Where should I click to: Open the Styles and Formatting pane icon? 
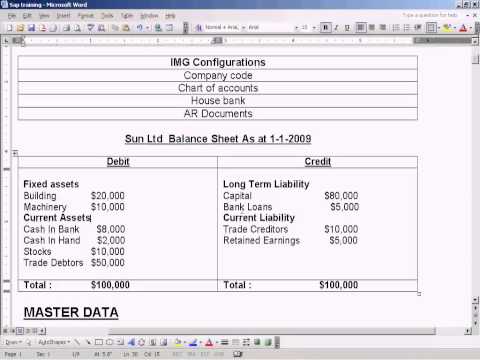click(199, 28)
